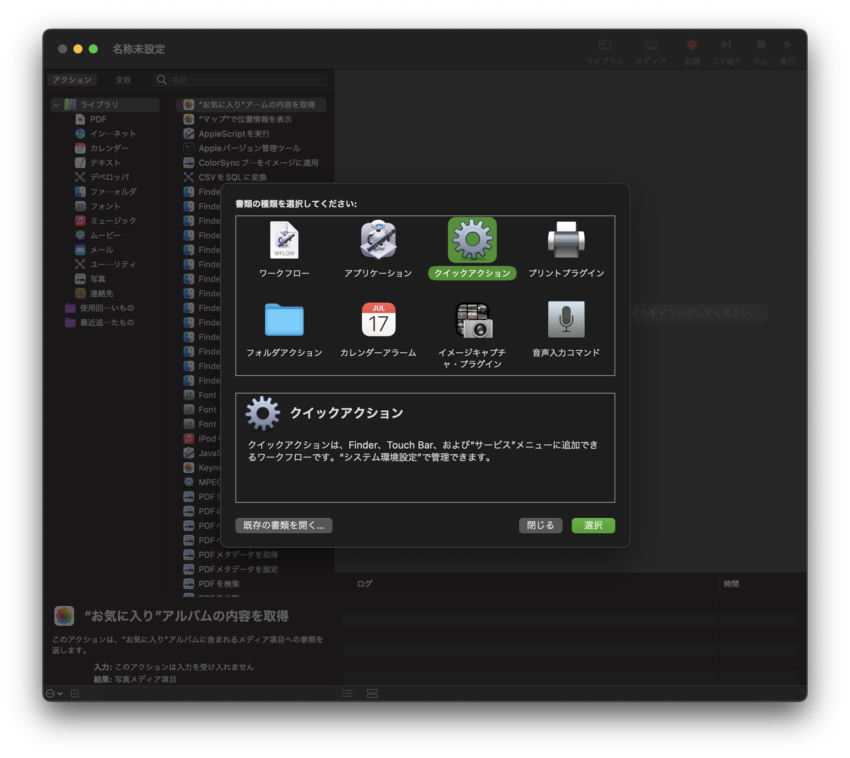Click the 選択 button to confirm

pos(593,525)
